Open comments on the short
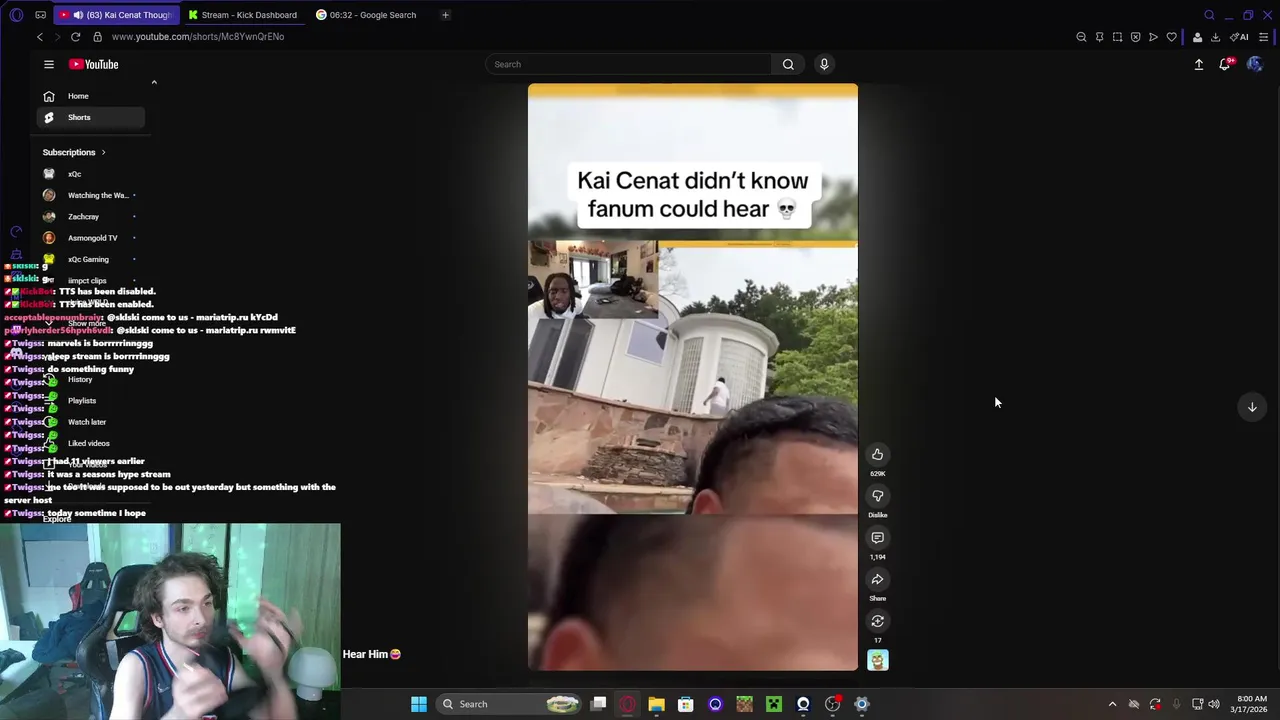 click(877, 538)
